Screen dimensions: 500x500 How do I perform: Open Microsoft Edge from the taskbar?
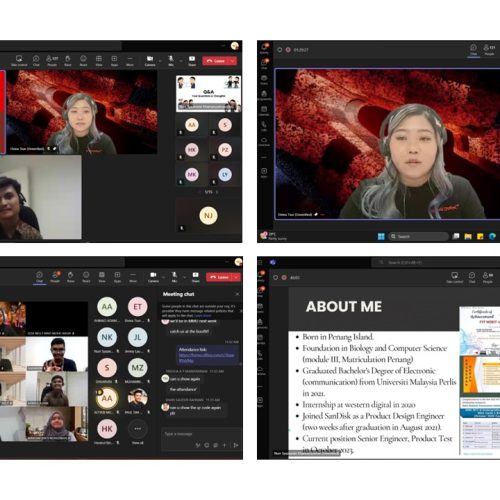coord(492,236)
